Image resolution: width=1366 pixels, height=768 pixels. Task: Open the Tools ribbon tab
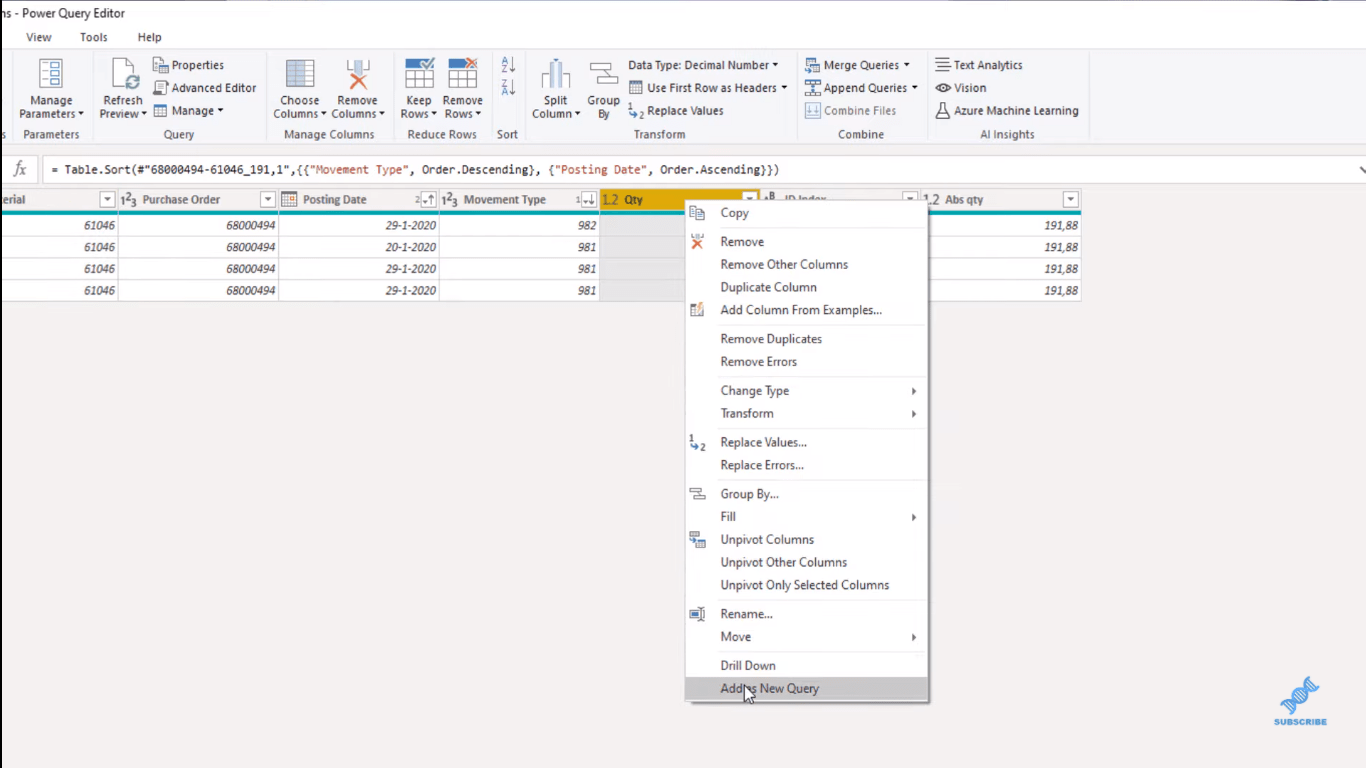(x=94, y=37)
